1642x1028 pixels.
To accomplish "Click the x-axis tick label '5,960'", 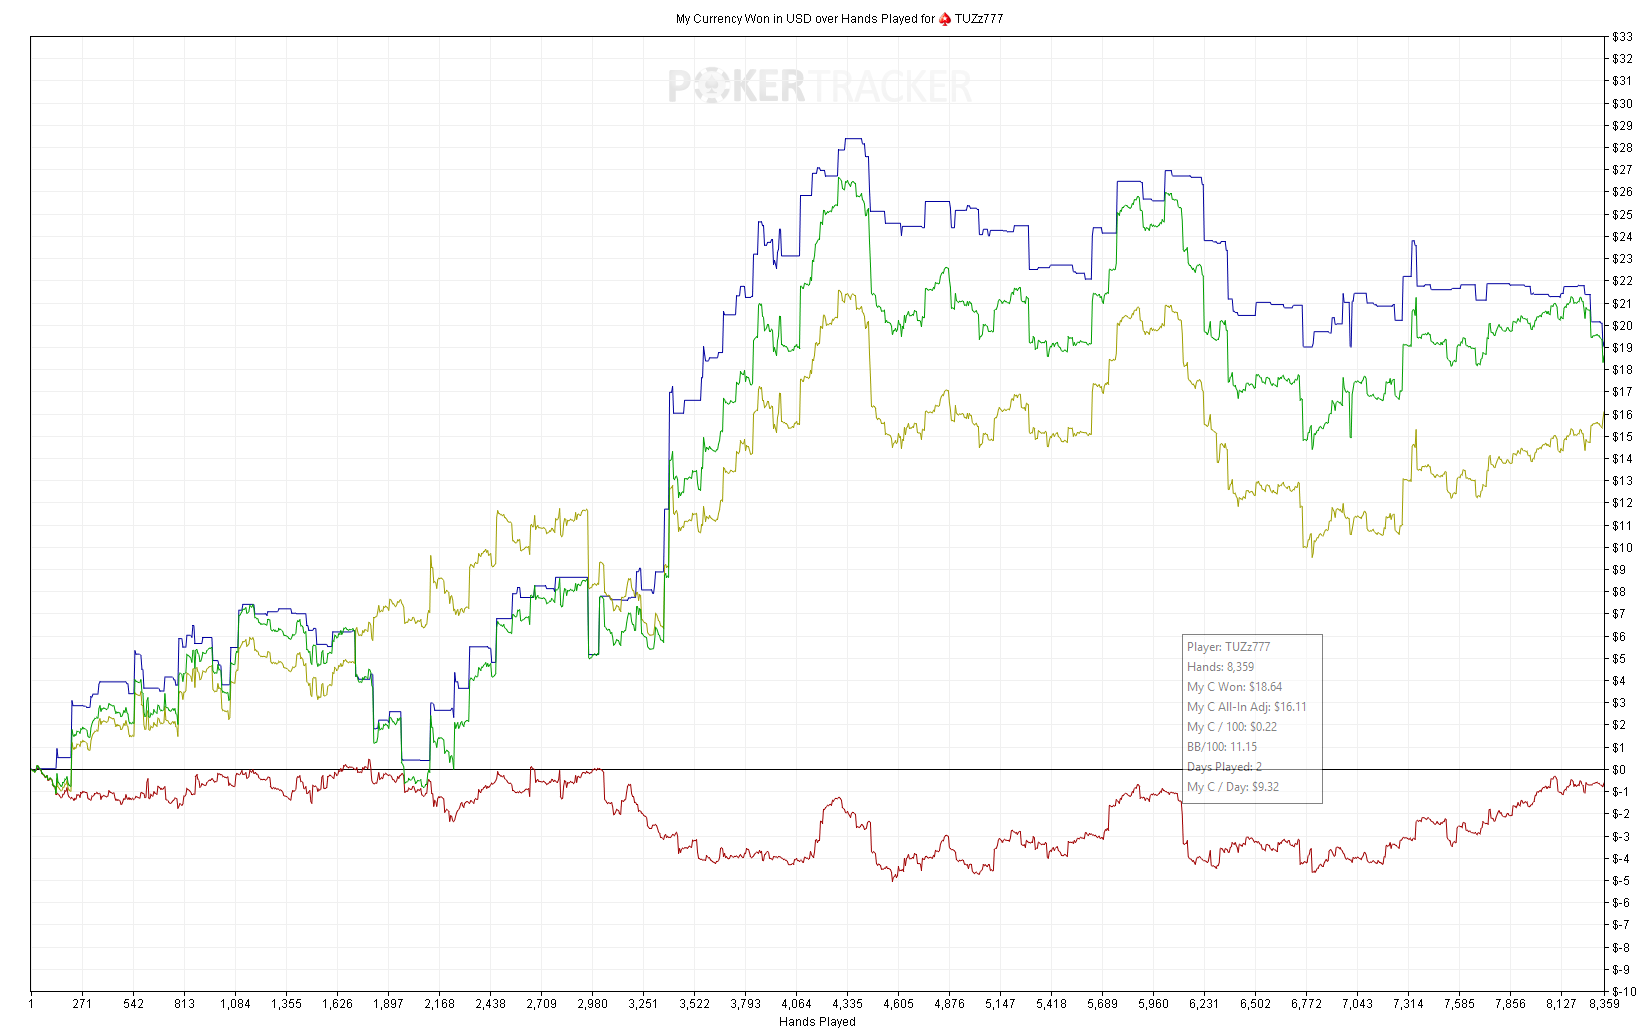I will coord(1153,1004).
